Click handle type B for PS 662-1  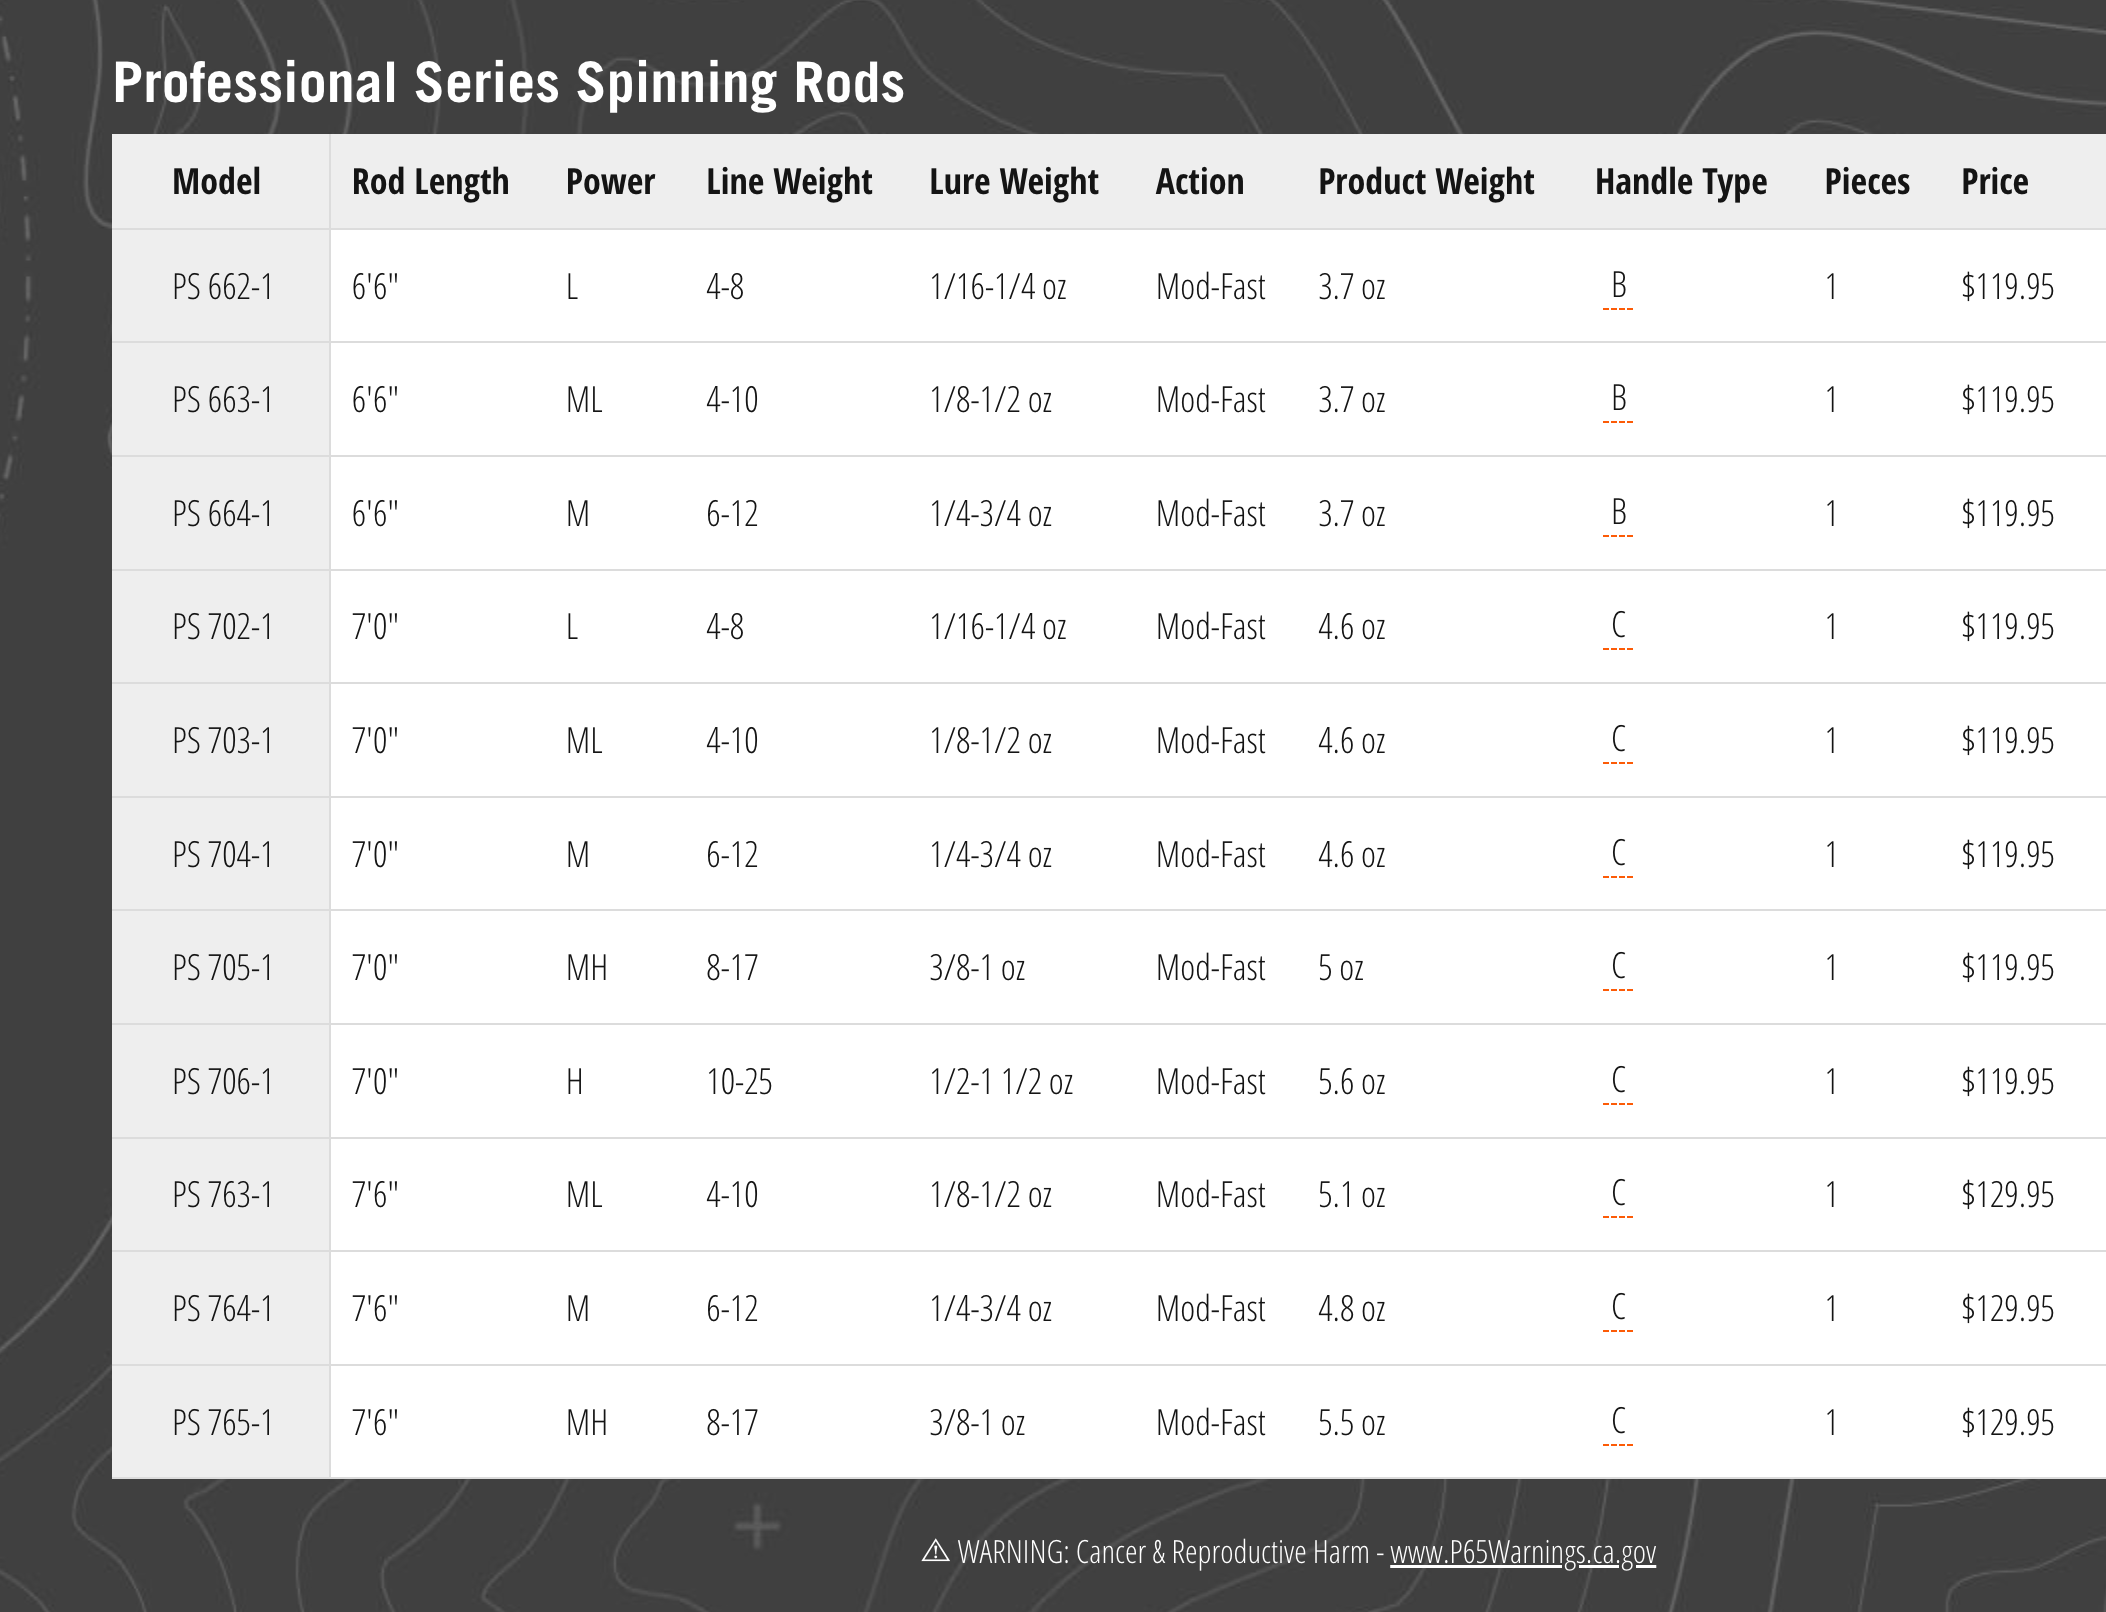point(1618,287)
